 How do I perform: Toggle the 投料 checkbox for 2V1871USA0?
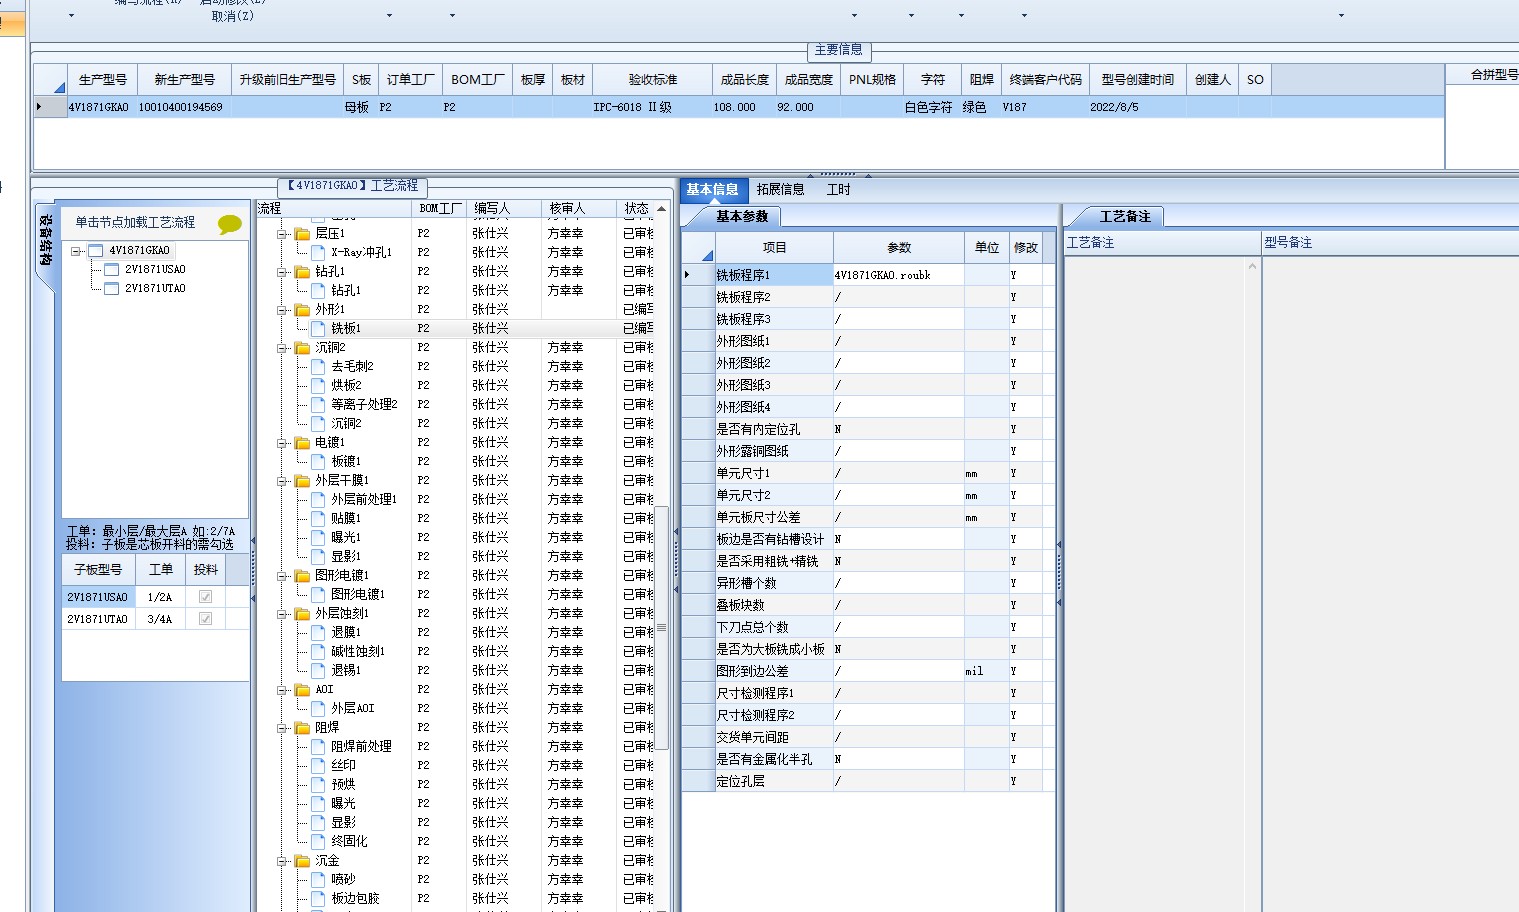[x=205, y=597]
